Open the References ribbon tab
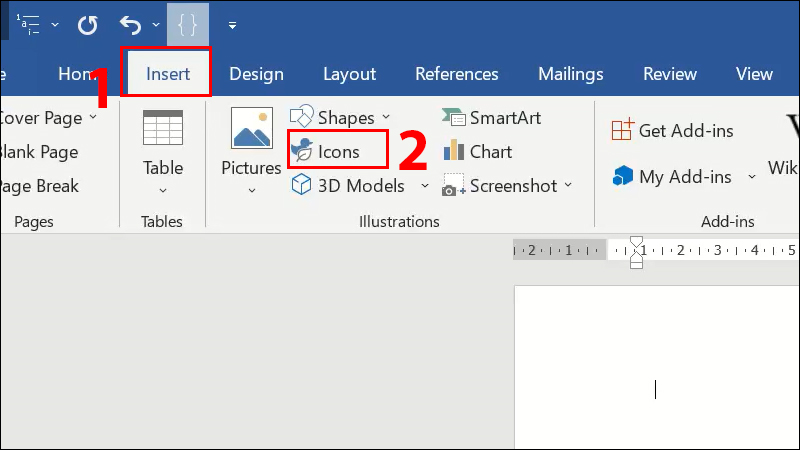The height and width of the screenshot is (450, 800). click(456, 74)
